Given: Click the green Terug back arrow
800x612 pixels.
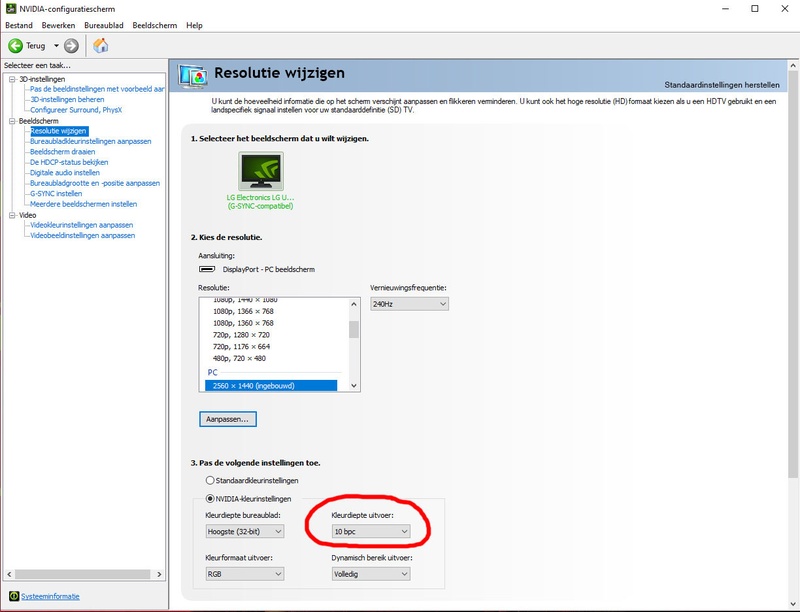Looking at the screenshot, I should (15, 46).
